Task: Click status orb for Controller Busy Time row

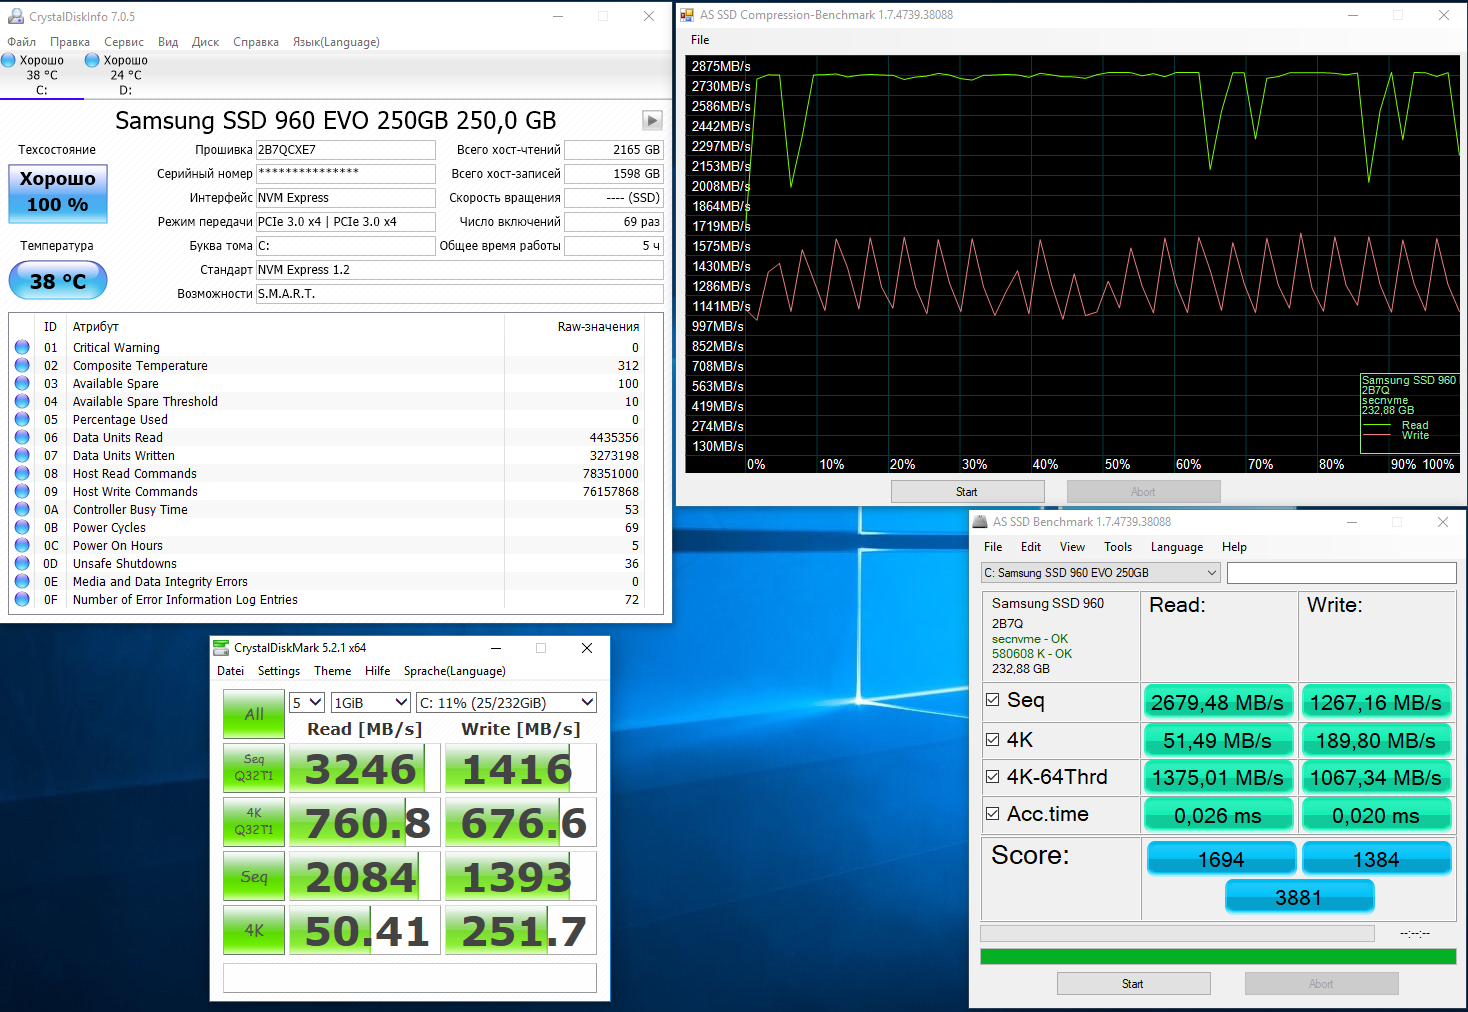Action: tap(22, 509)
